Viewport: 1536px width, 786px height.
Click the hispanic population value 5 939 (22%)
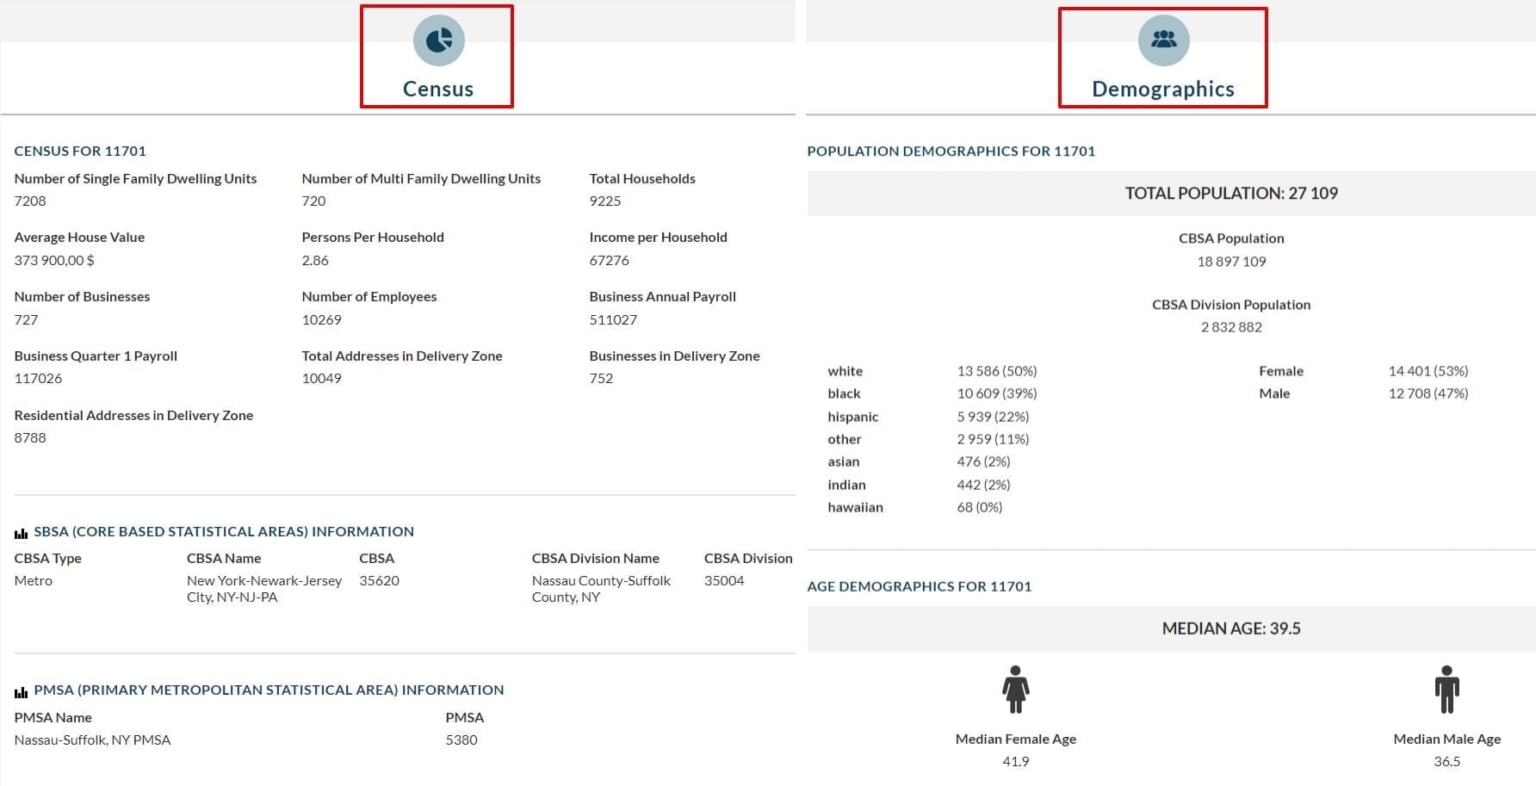coord(993,416)
